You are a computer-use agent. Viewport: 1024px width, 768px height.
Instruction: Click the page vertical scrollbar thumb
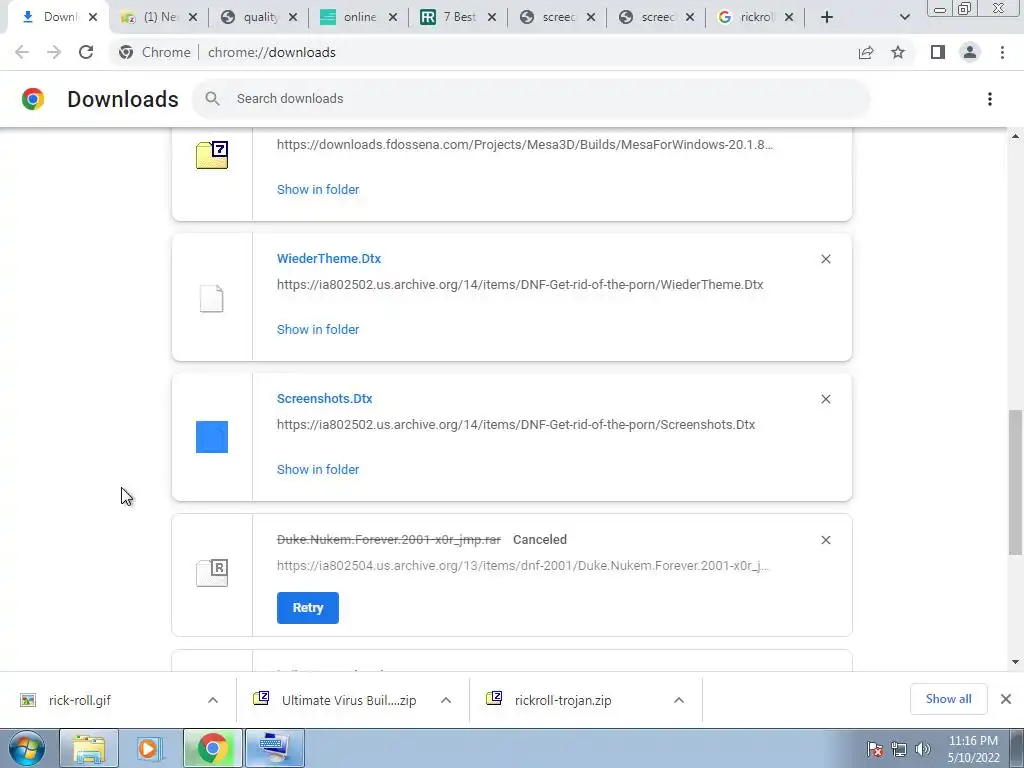click(x=1014, y=483)
